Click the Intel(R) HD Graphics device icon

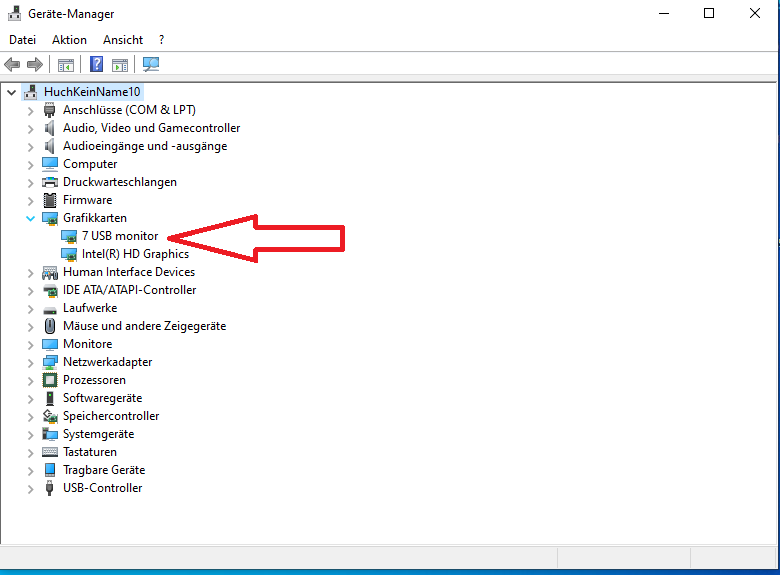pos(69,254)
